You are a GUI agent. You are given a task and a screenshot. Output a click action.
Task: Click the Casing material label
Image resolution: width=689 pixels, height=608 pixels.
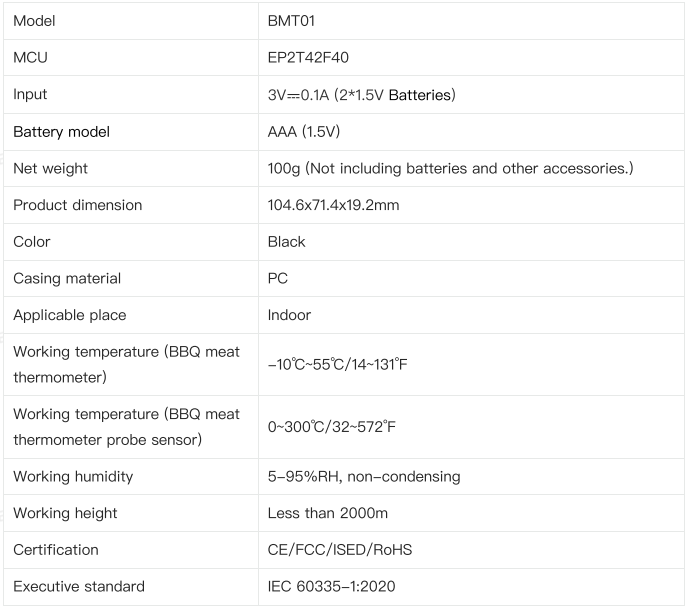tap(67, 279)
